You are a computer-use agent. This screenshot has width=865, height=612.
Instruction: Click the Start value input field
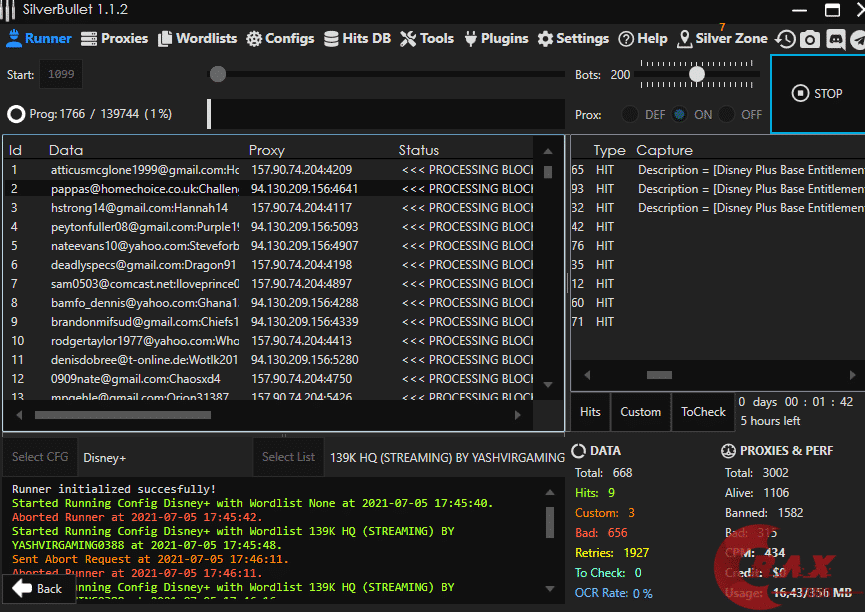point(61,75)
